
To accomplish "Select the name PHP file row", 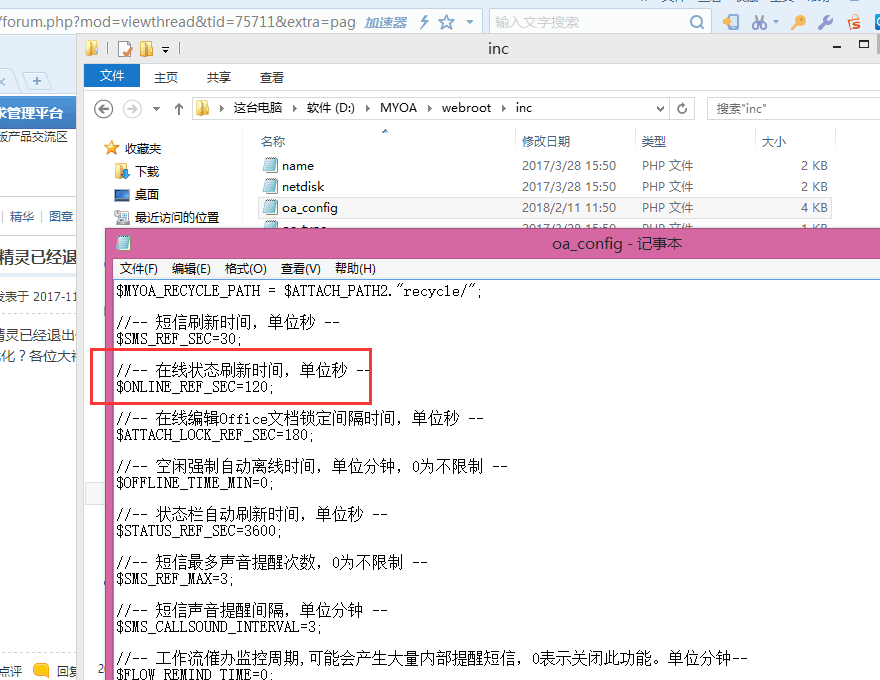I will tap(544, 166).
